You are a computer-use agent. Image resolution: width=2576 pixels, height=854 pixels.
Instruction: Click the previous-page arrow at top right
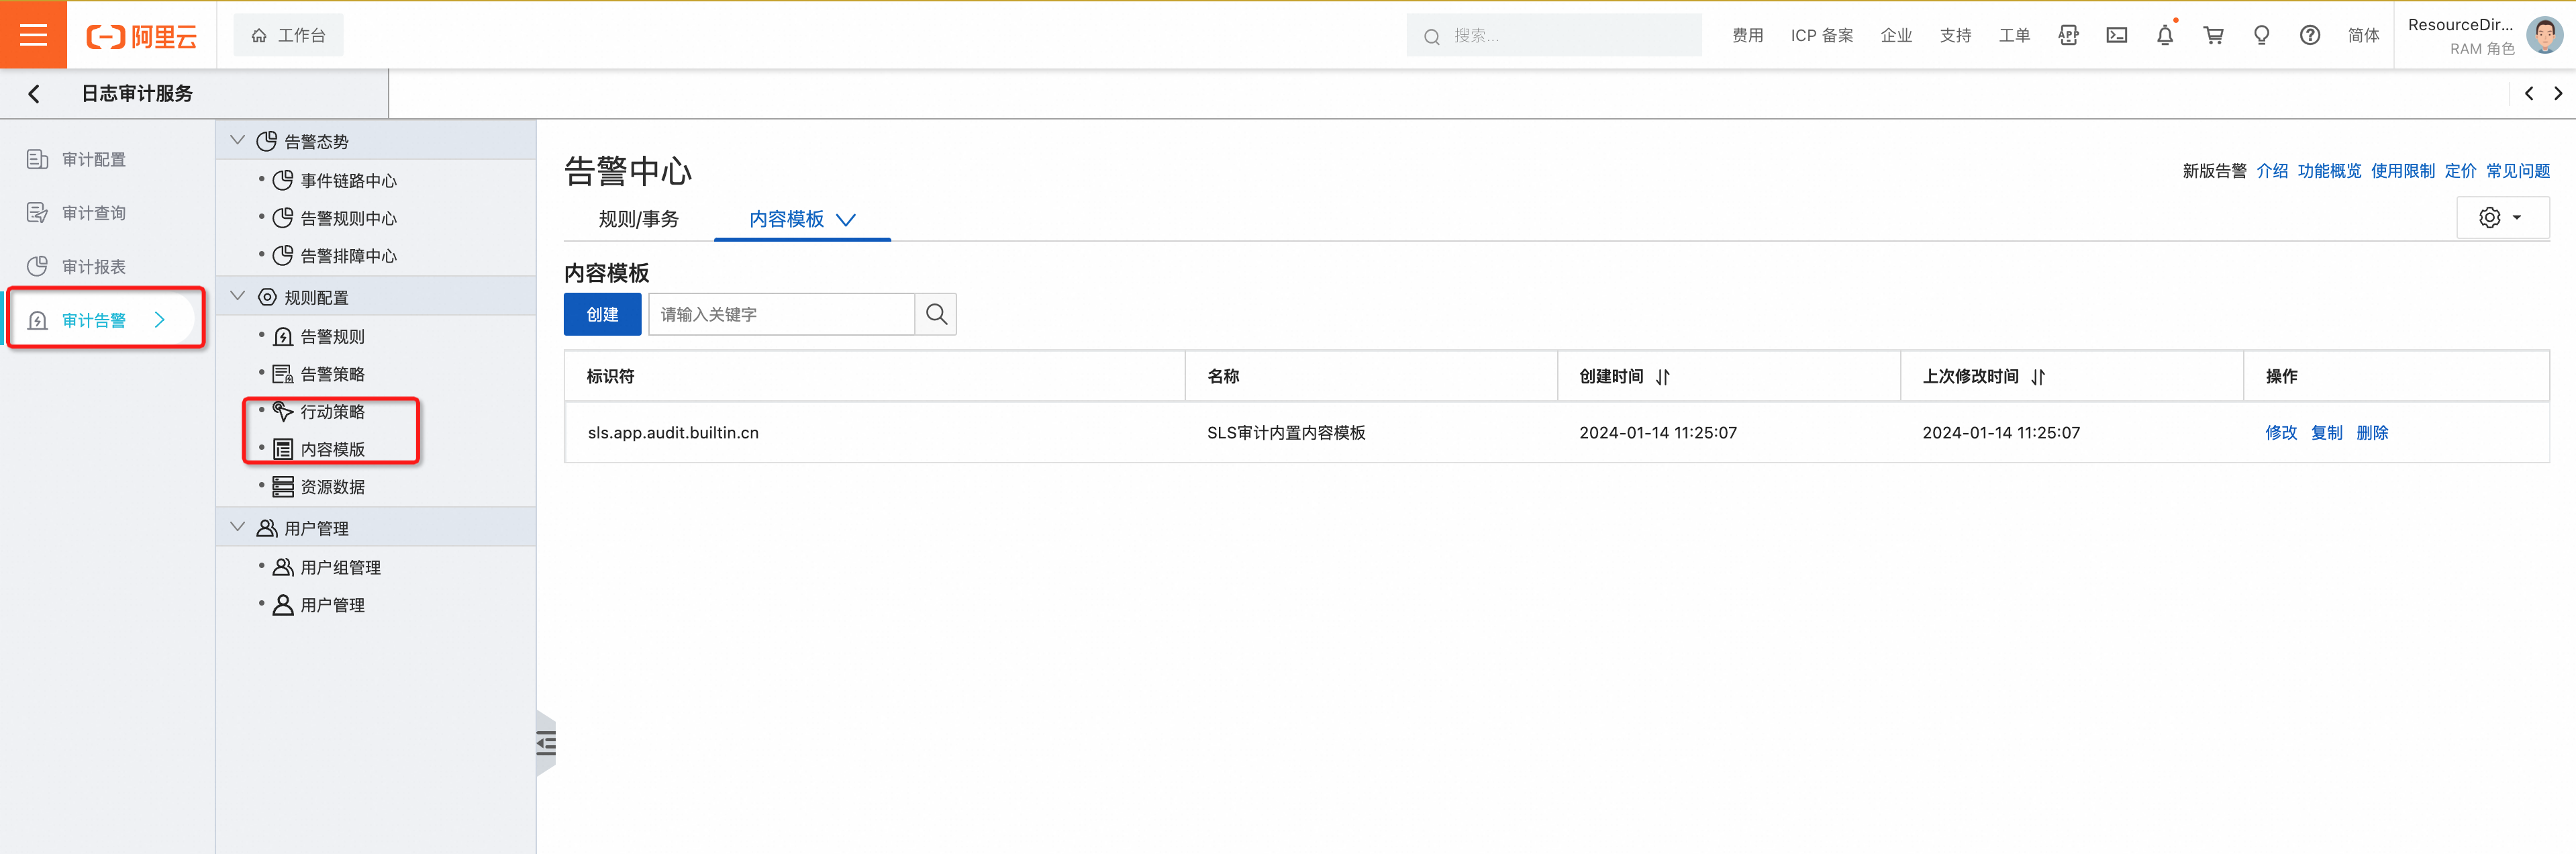(x=2528, y=93)
